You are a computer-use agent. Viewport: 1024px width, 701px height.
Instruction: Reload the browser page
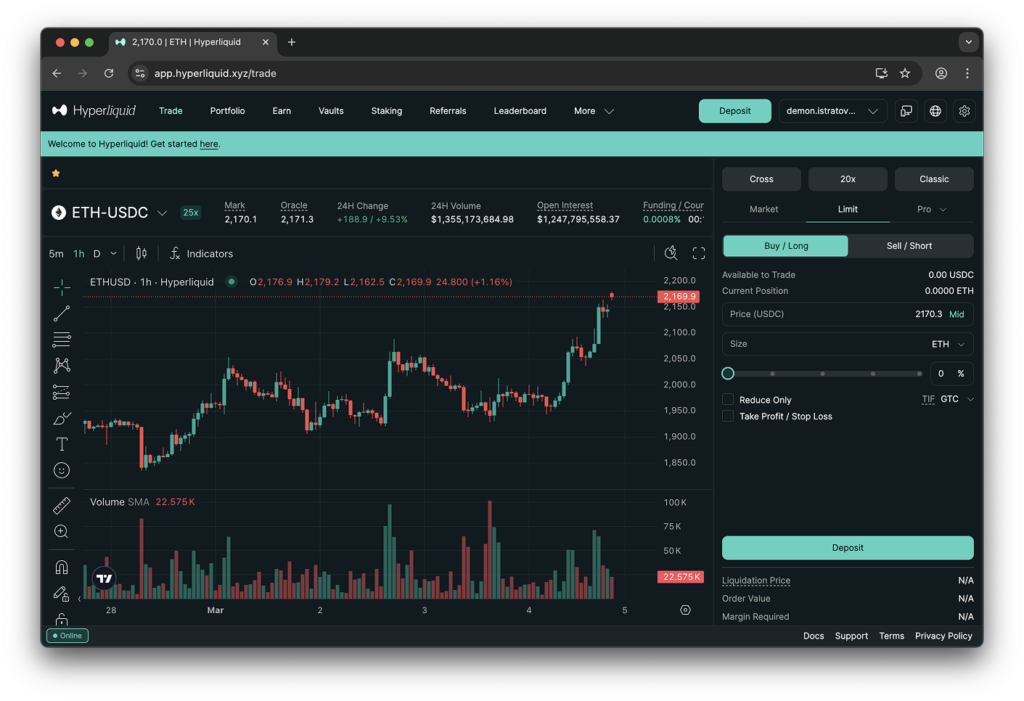click(109, 73)
